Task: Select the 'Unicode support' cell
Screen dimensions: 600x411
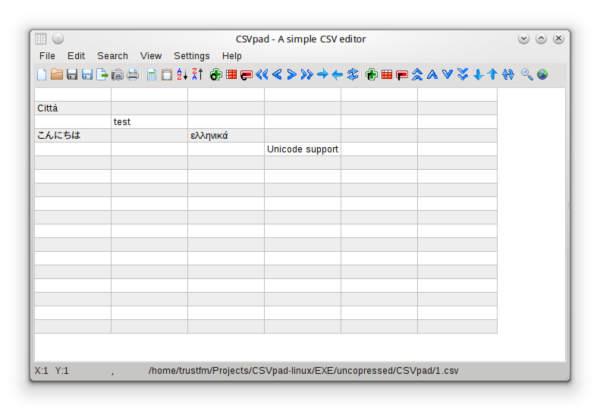Action: [x=302, y=149]
